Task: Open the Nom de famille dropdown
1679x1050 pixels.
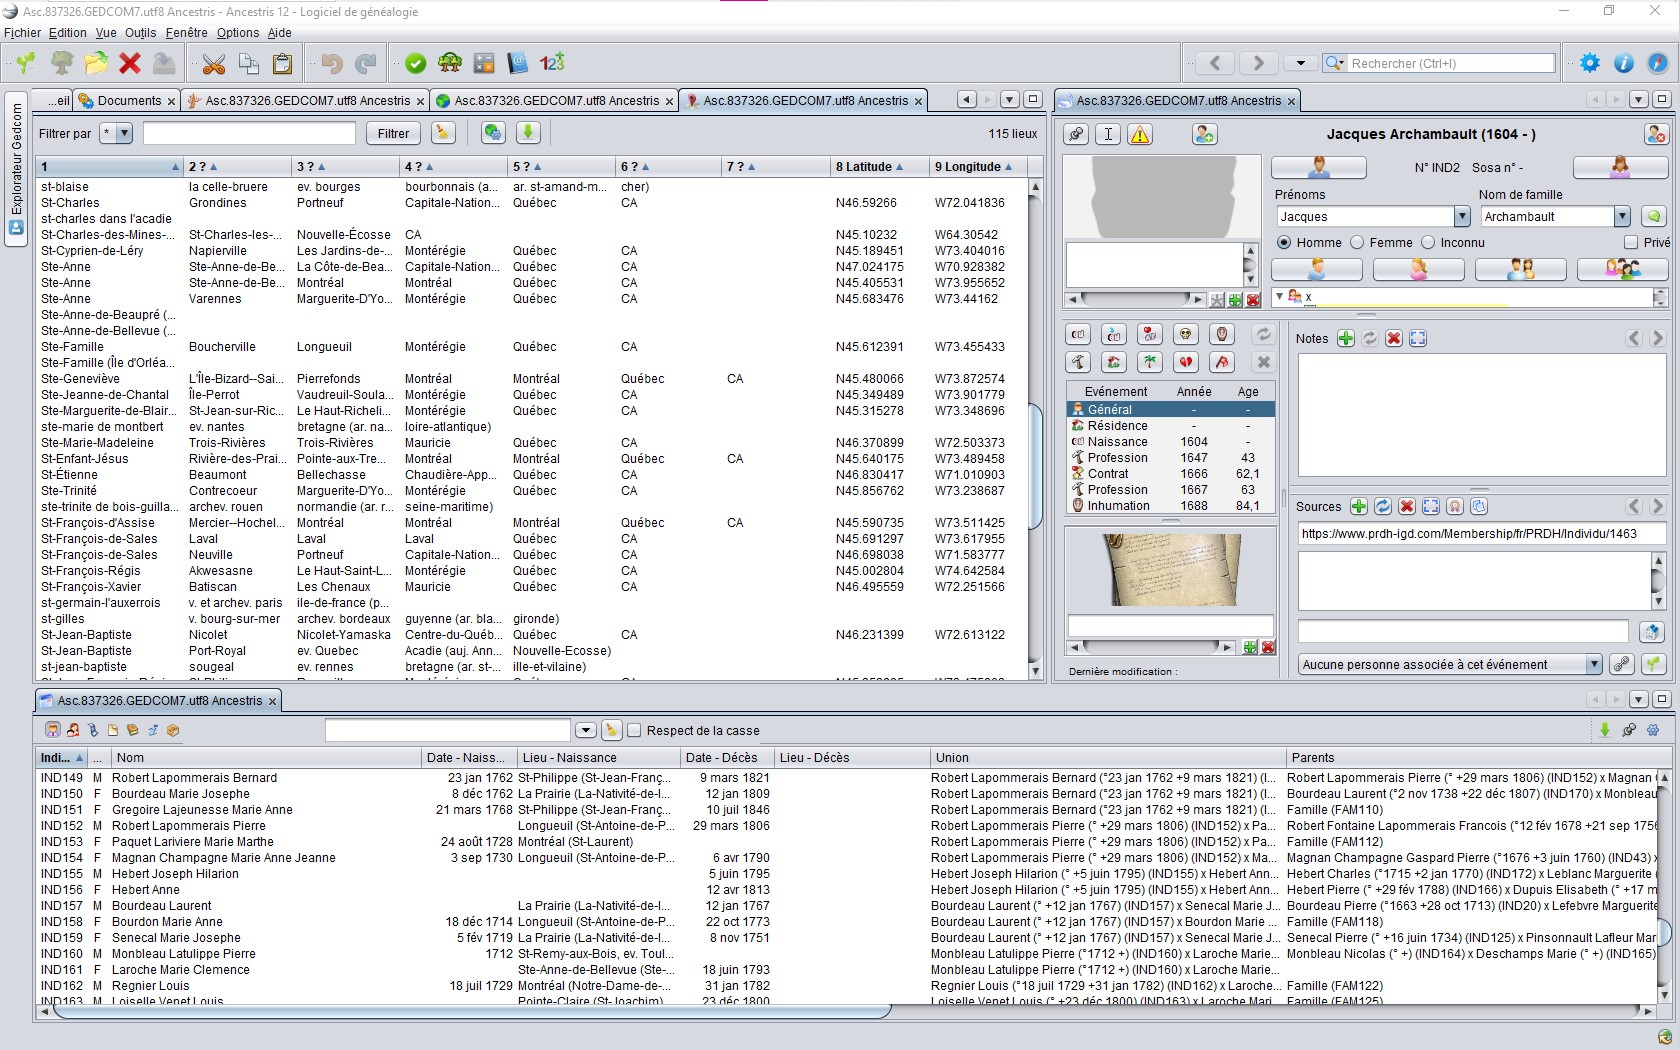Action: click(x=1622, y=217)
